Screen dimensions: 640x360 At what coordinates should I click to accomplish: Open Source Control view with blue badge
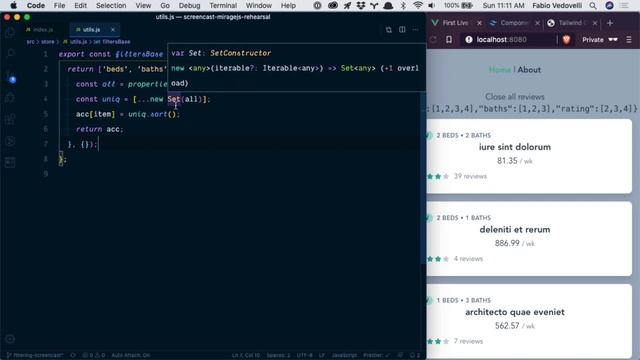coord(10,77)
